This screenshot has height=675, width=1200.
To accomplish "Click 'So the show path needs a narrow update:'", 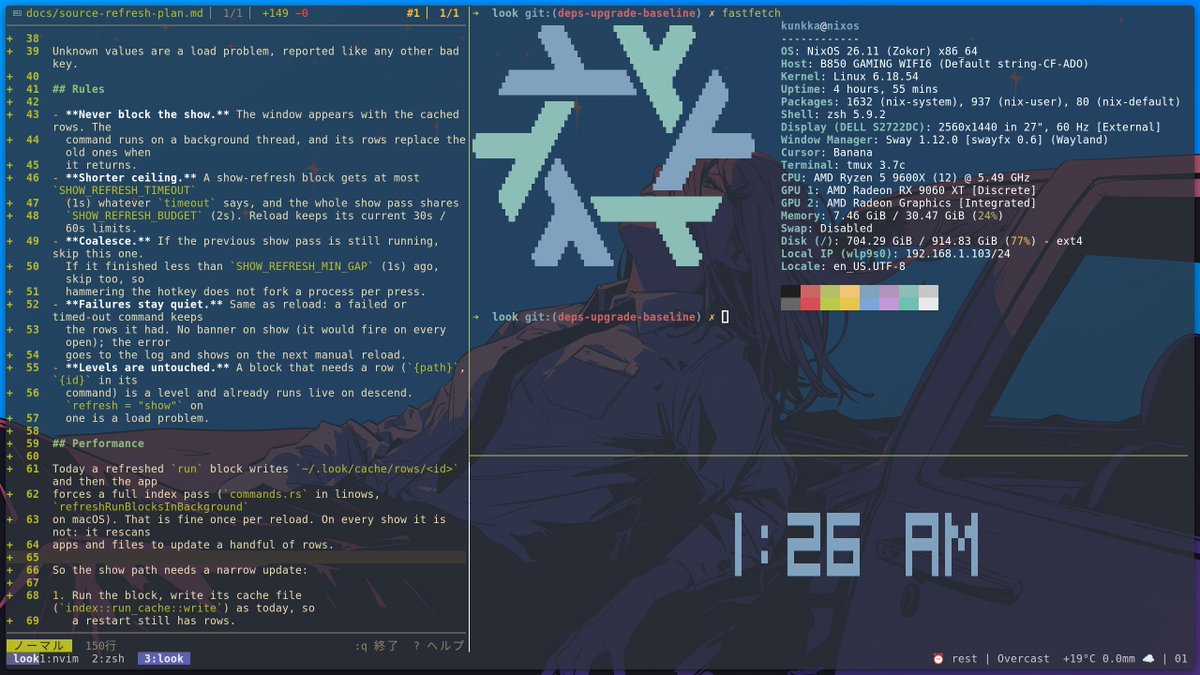I will click(x=180, y=570).
